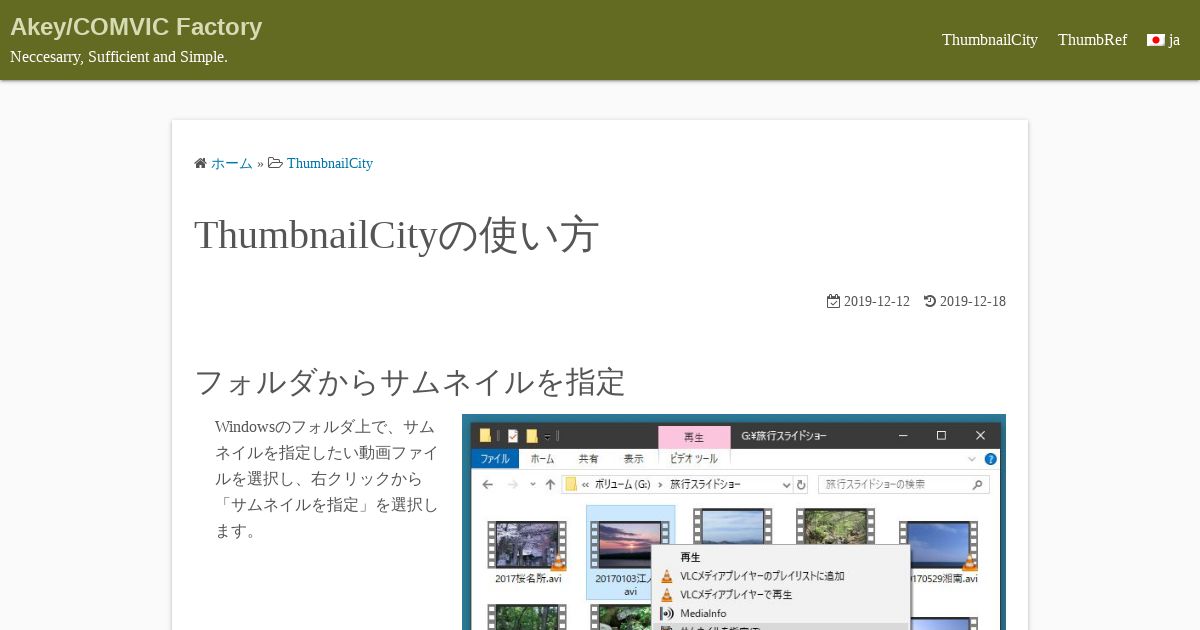
Task: Follow the ホーム breadcrumb link
Action: (232, 163)
